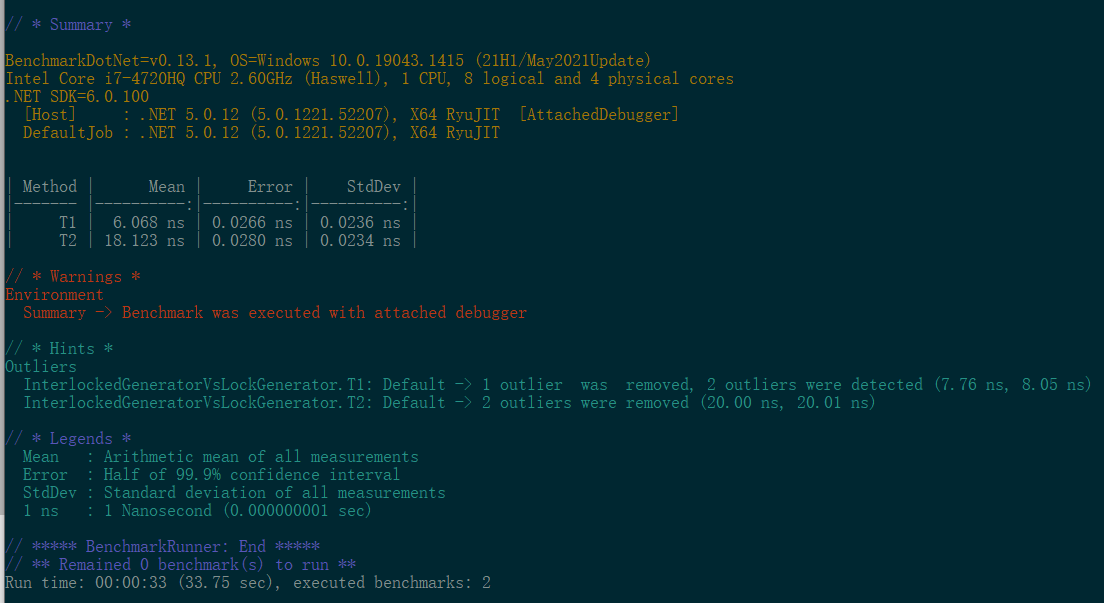Click the T1 mean value 6.068 ns
Image resolution: width=1104 pixels, height=603 pixels.
pos(149,223)
